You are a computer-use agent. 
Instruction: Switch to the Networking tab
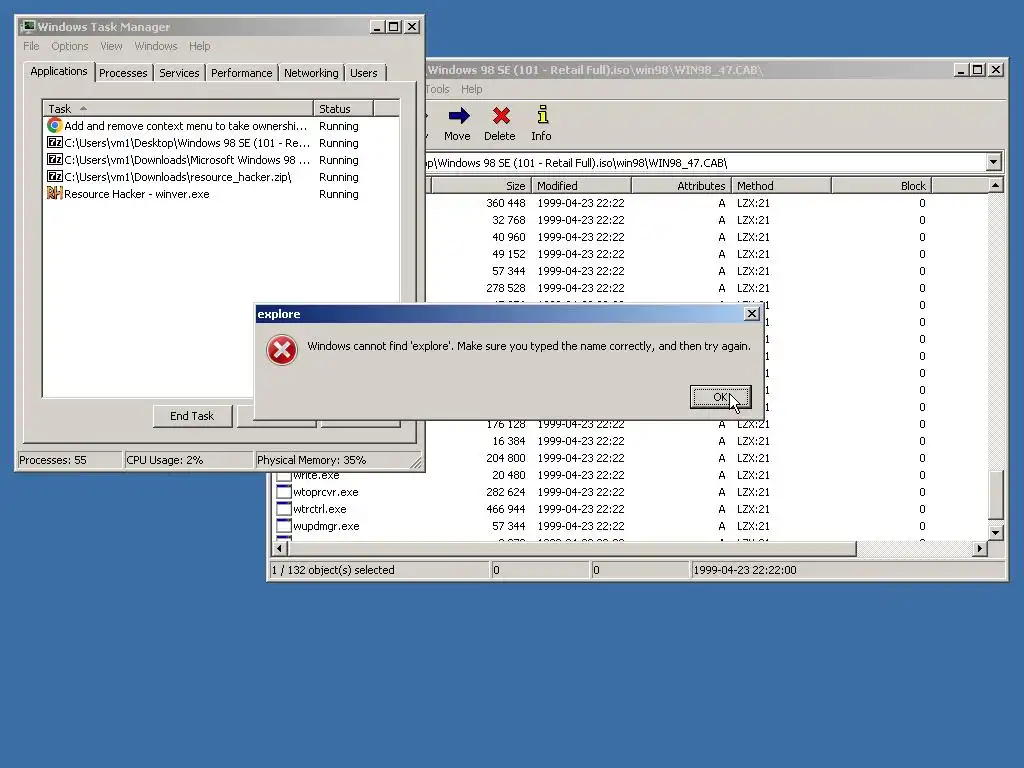tap(311, 73)
